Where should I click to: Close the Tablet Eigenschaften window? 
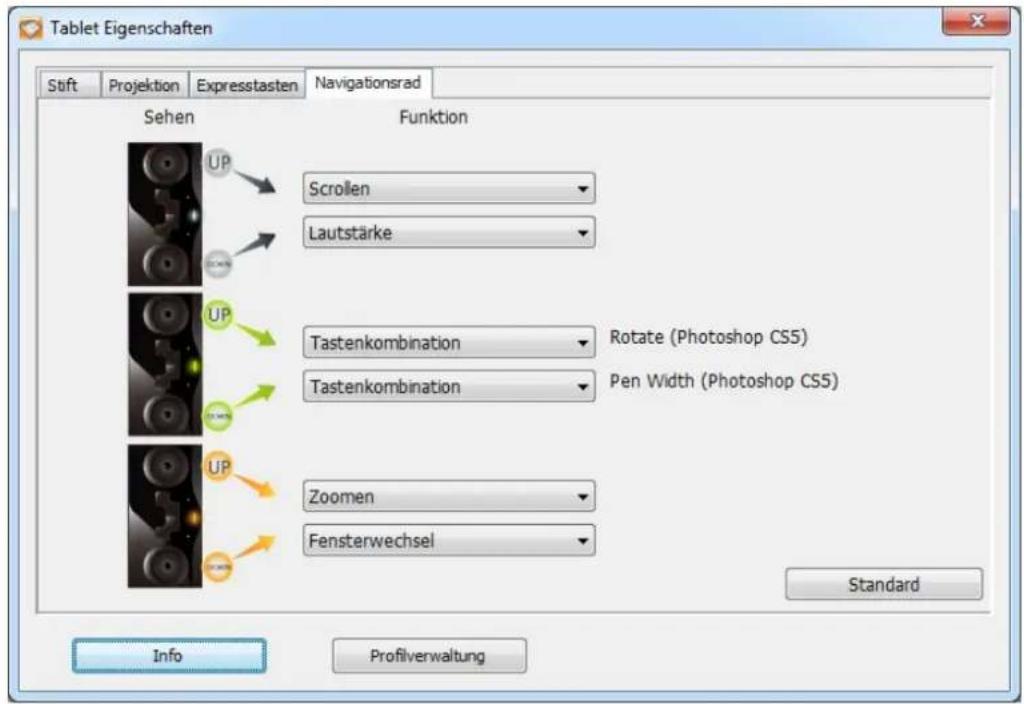tap(976, 22)
